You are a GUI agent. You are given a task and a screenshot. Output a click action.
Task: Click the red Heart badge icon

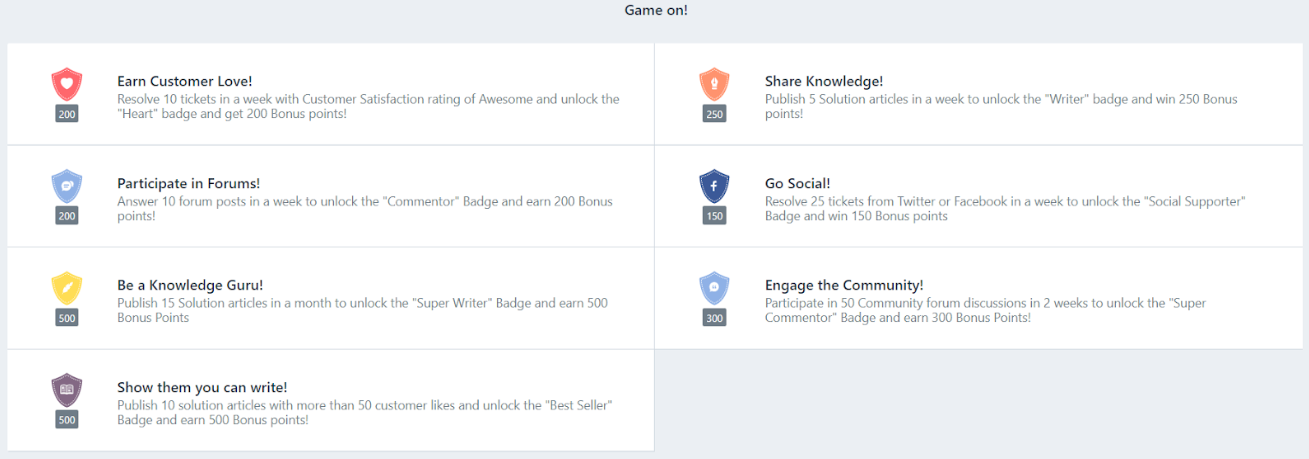tap(66, 84)
